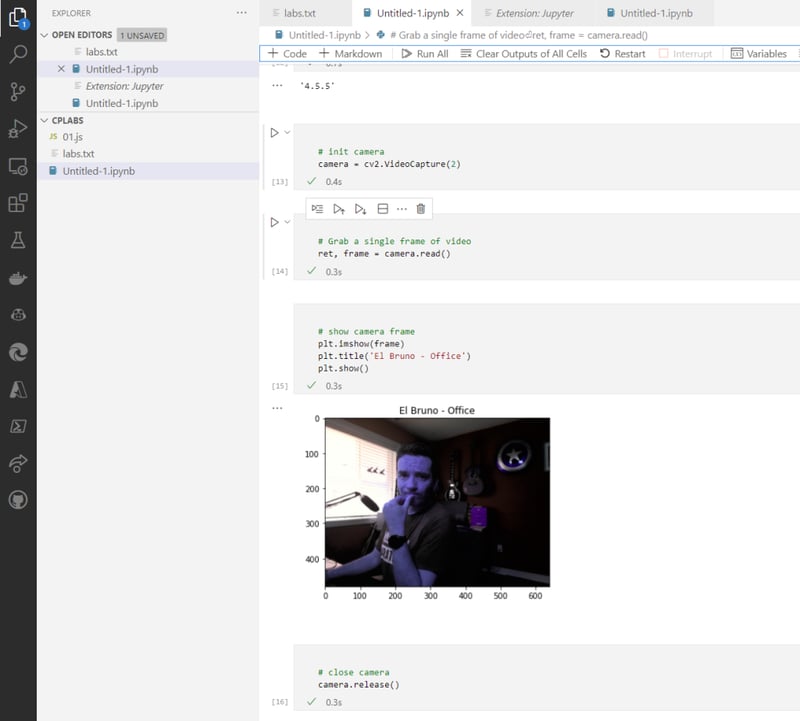The width and height of the screenshot is (800, 721).
Task: Click into camera.release() code line
Action: [359, 685]
